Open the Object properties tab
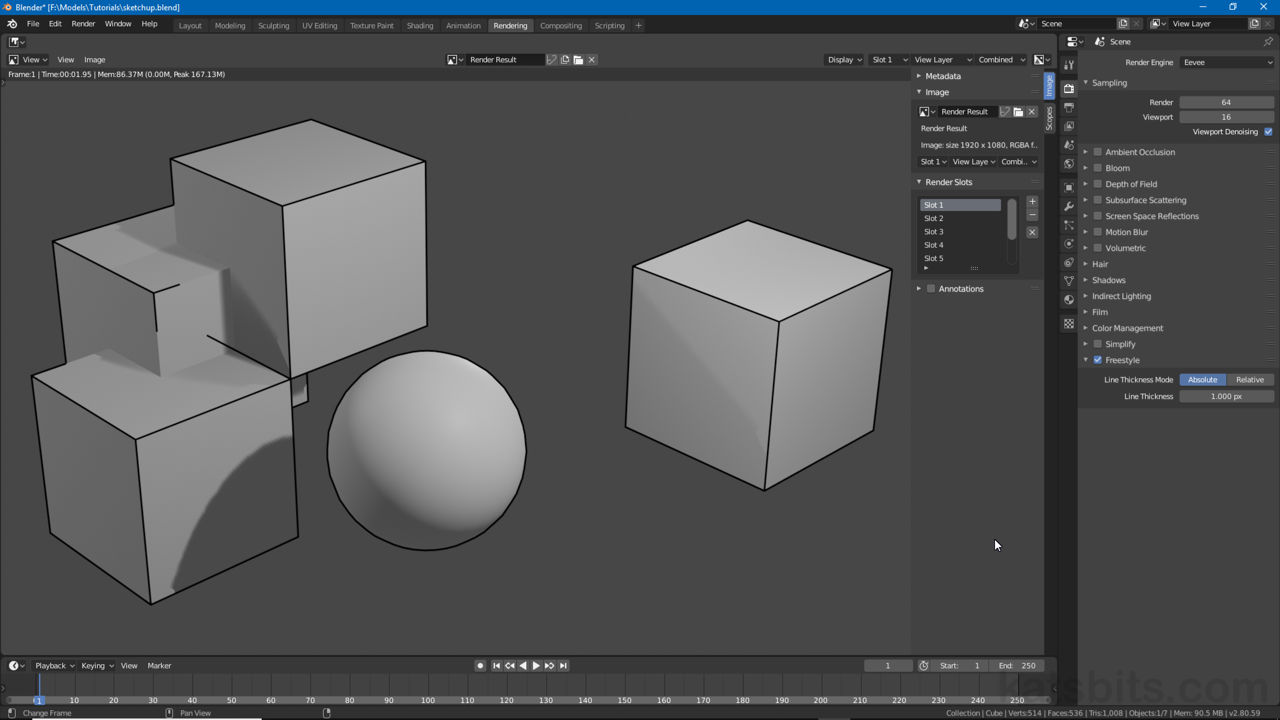Viewport: 1280px width, 720px height. coord(1069,188)
